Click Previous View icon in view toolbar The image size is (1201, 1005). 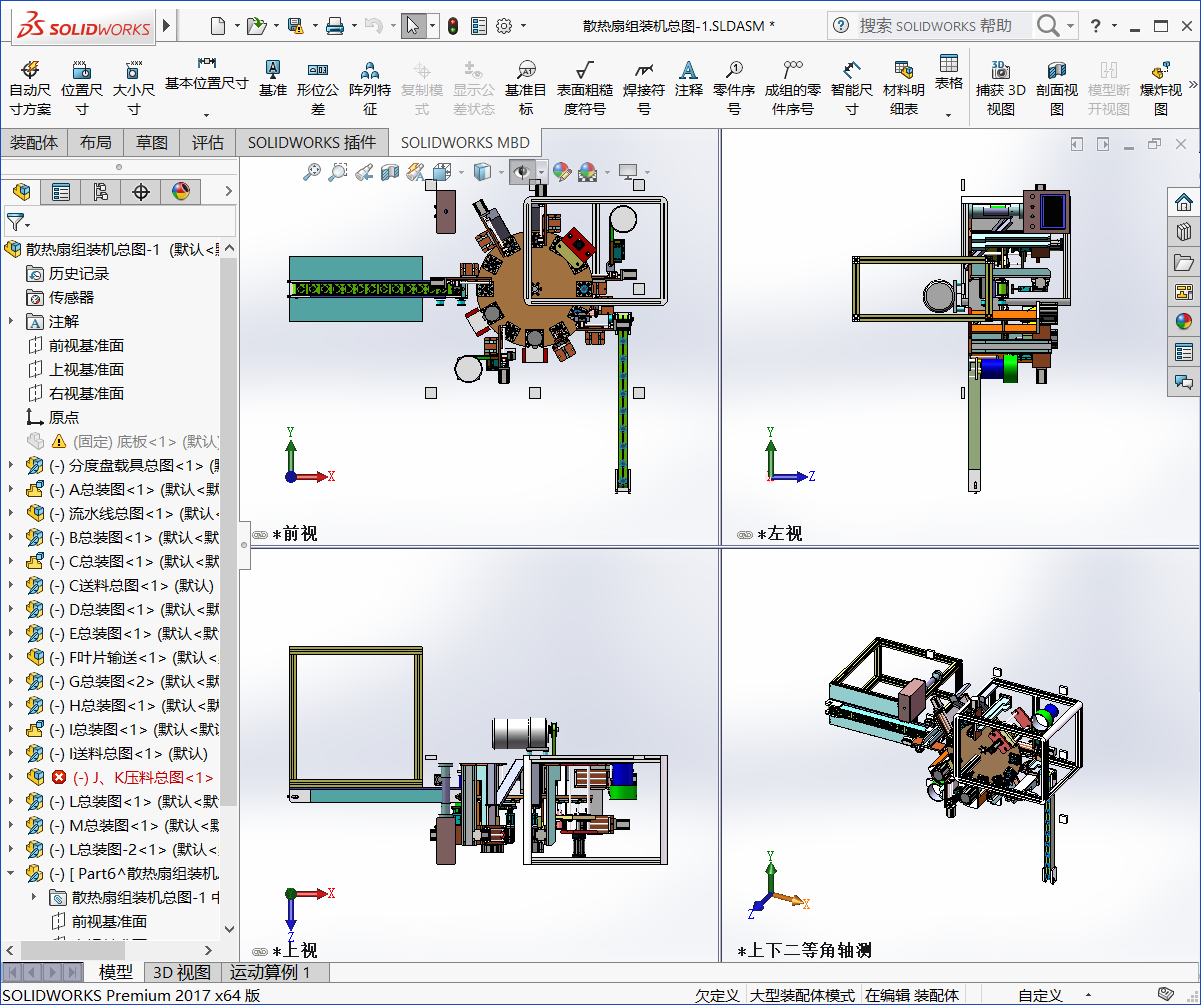click(364, 172)
